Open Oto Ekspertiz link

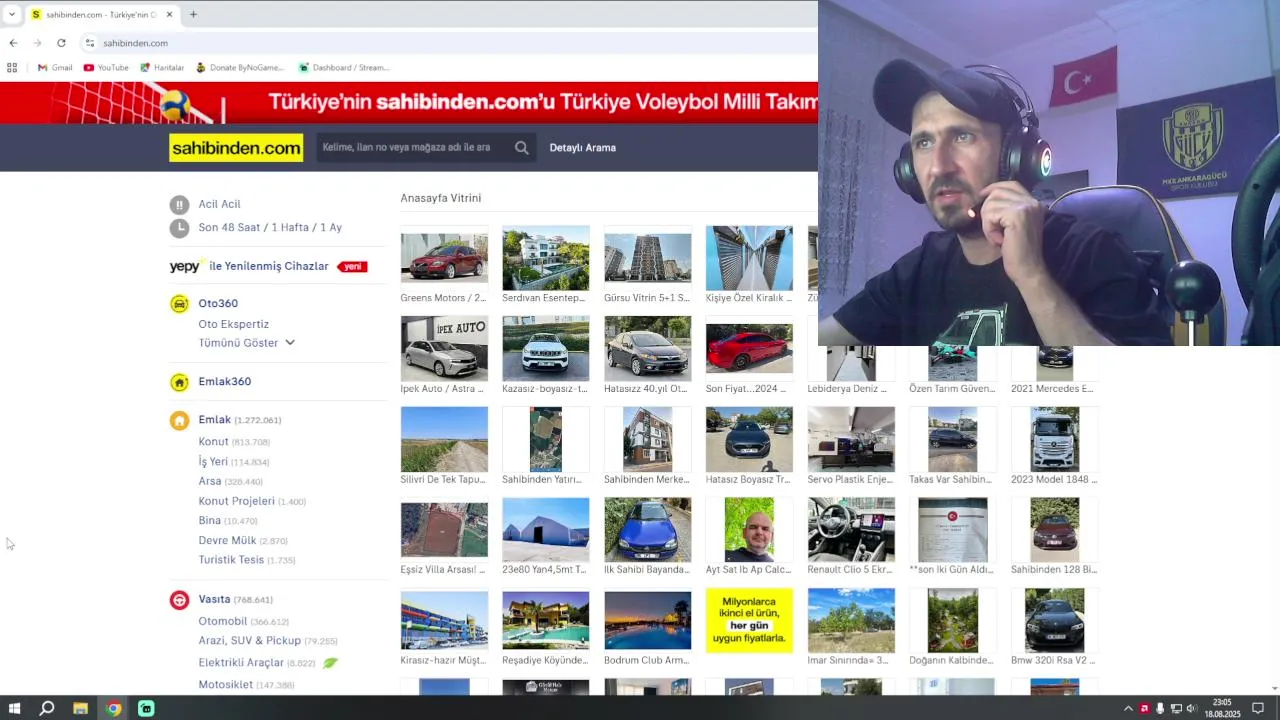point(233,324)
